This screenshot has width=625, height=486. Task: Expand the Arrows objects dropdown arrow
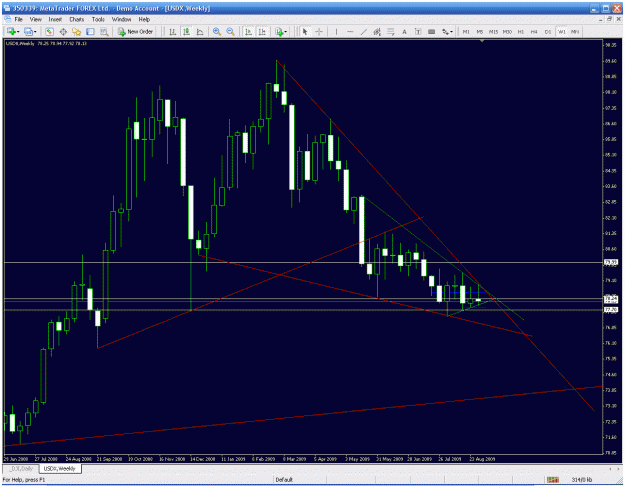click(x=452, y=32)
